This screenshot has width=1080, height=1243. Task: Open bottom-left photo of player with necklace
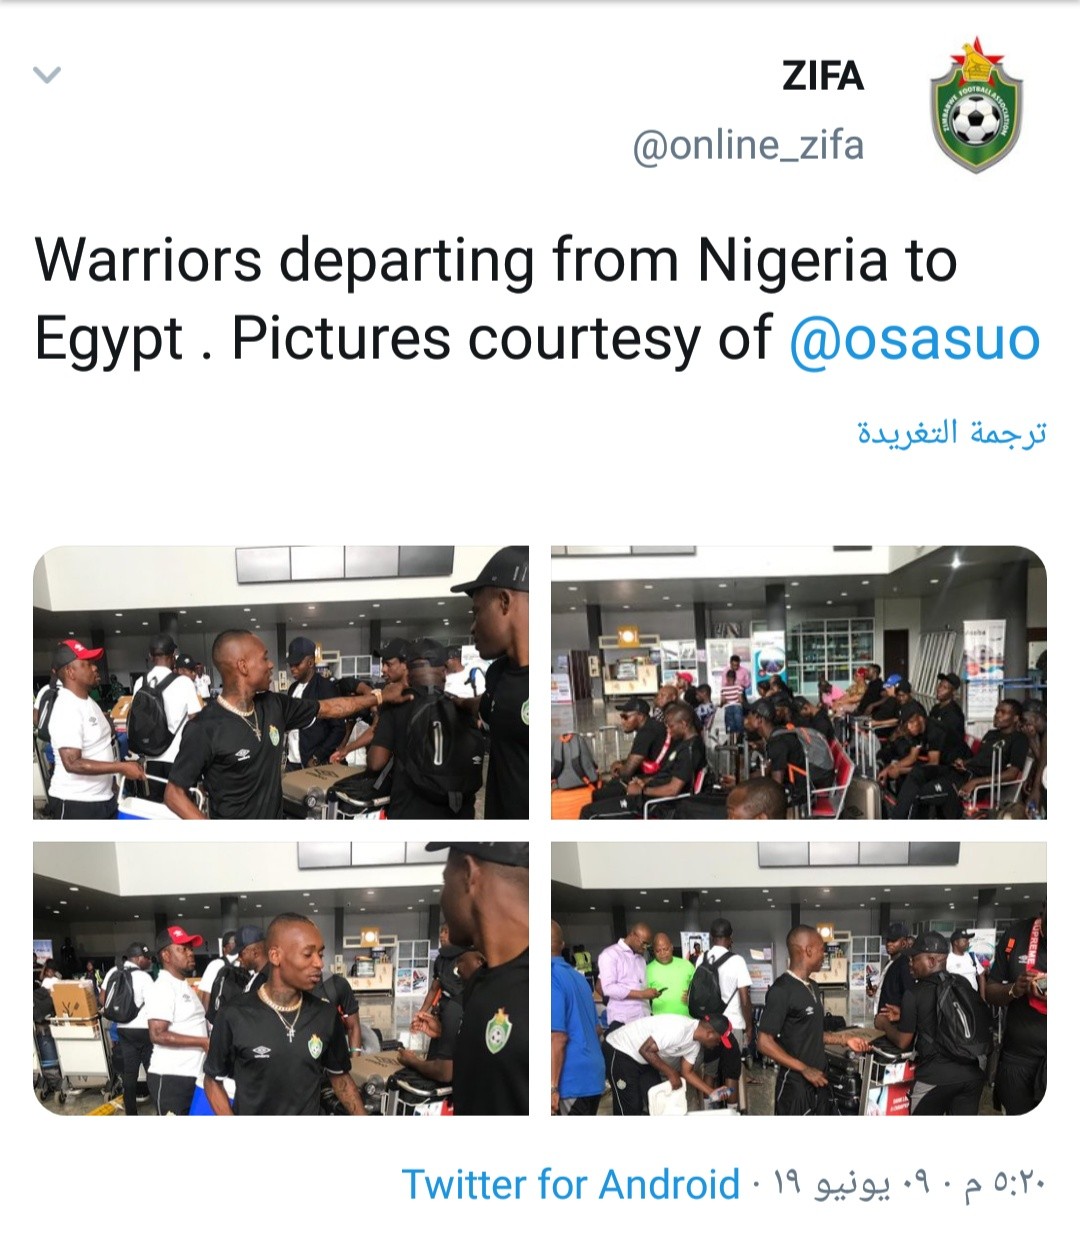coord(281,978)
